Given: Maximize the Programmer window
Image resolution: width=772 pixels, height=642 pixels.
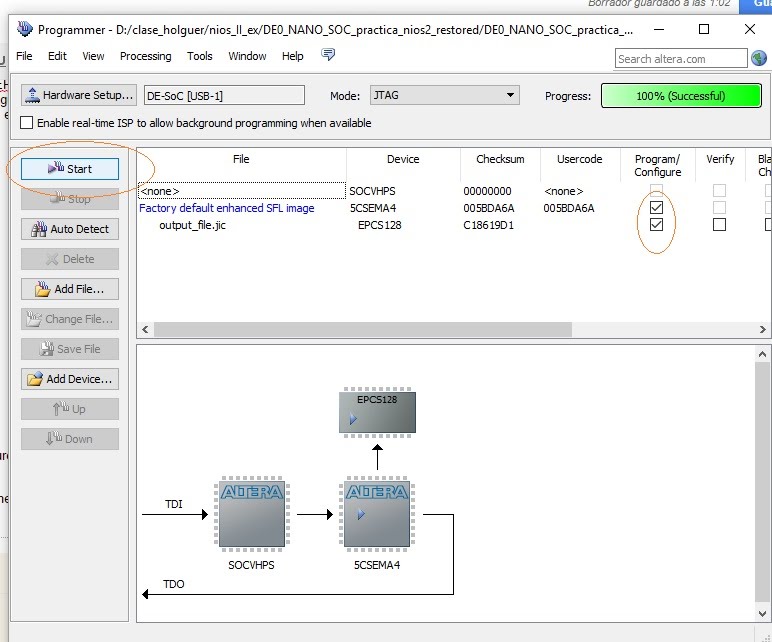Looking at the screenshot, I should click(x=704, y=29).
